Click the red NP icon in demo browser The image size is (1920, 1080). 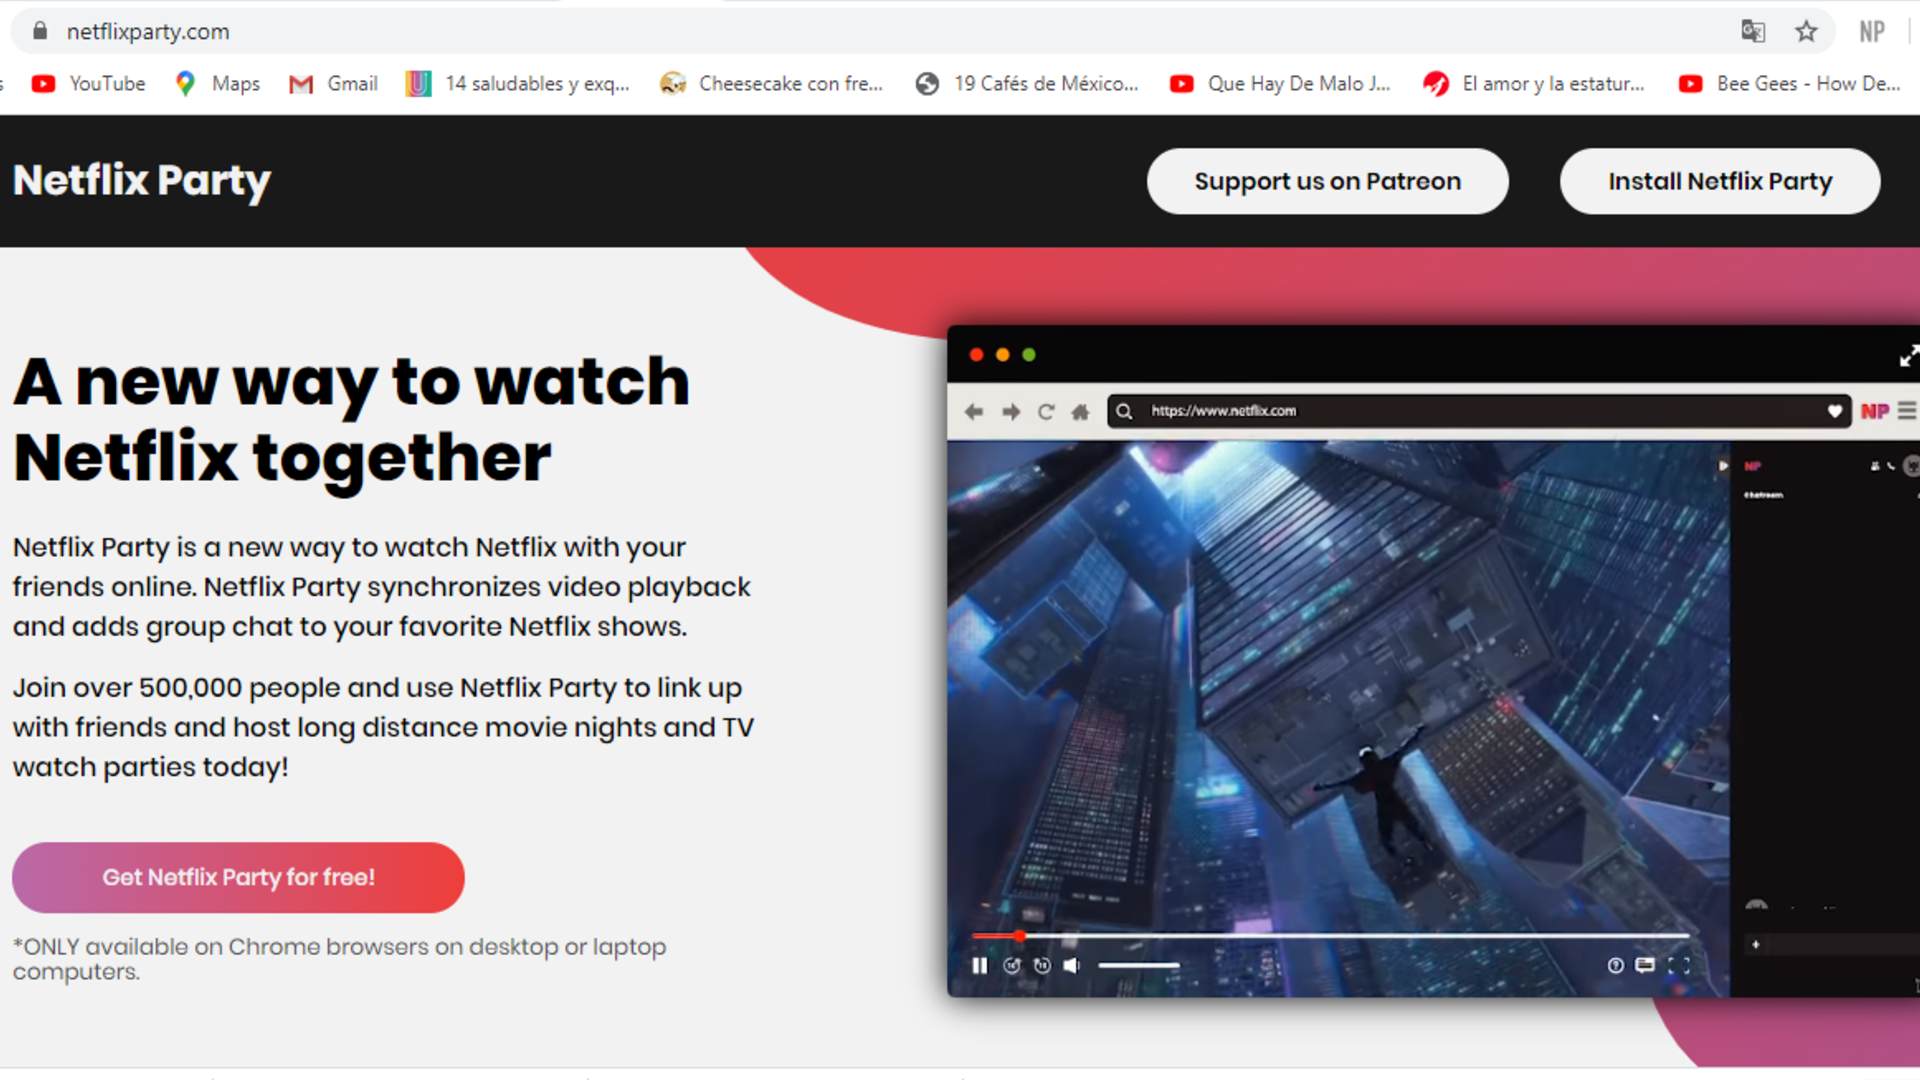click(x=1875, y=411)
